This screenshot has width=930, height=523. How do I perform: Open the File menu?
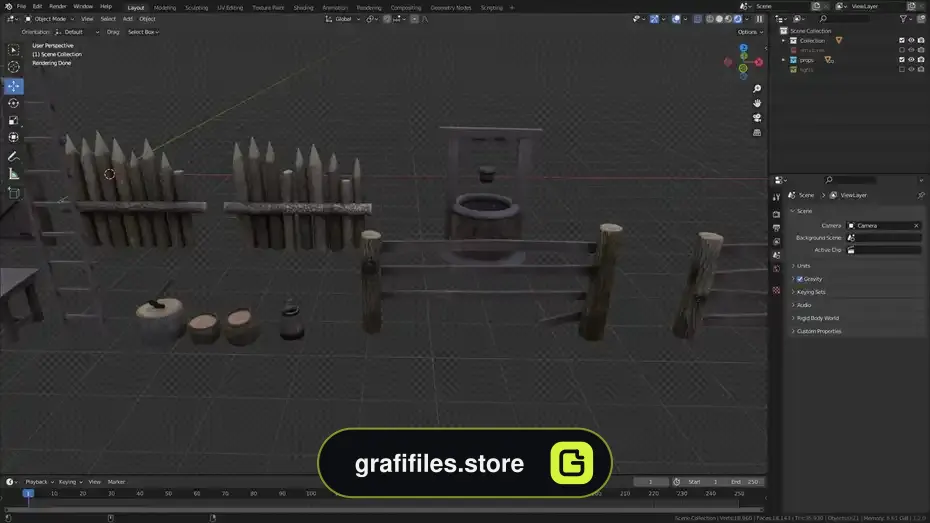[x=21, y=7]
